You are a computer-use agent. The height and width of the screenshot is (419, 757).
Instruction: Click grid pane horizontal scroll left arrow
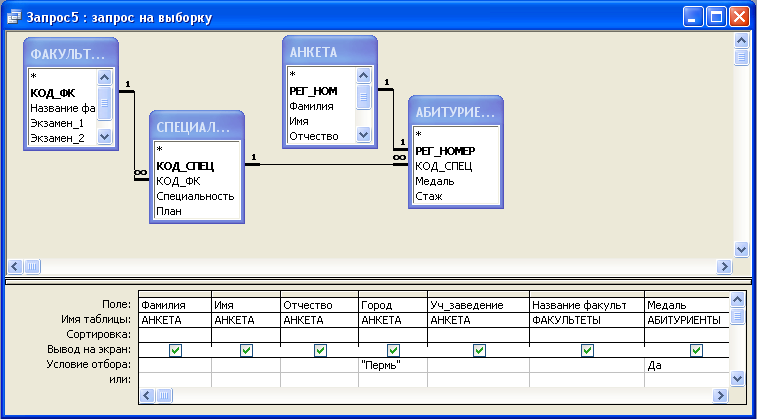click(148, 396)
